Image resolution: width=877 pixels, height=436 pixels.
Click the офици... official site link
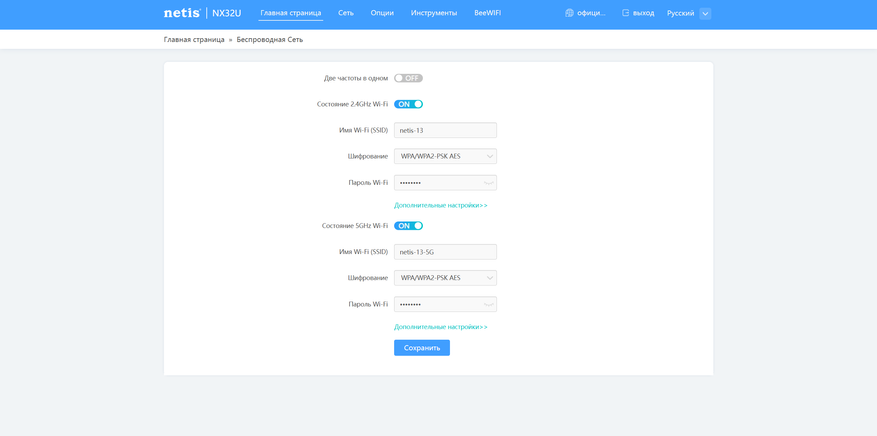(x=591, y=13)
